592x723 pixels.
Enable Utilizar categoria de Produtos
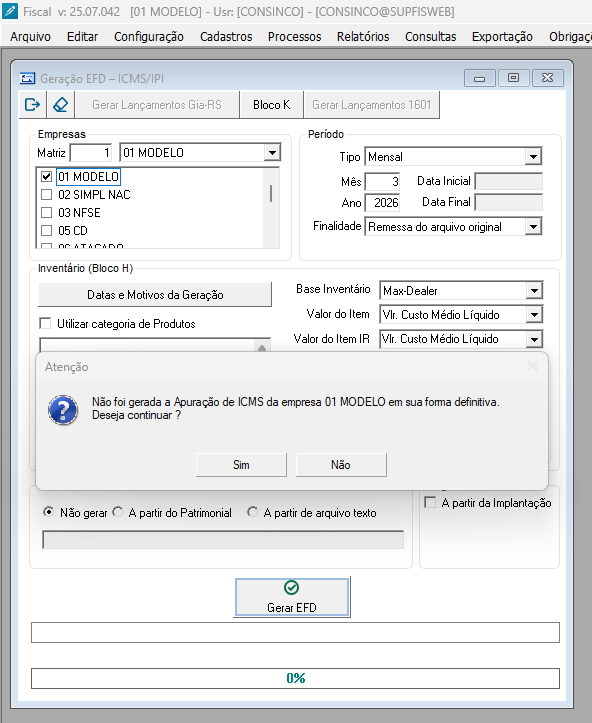click(x=45, y=324)
